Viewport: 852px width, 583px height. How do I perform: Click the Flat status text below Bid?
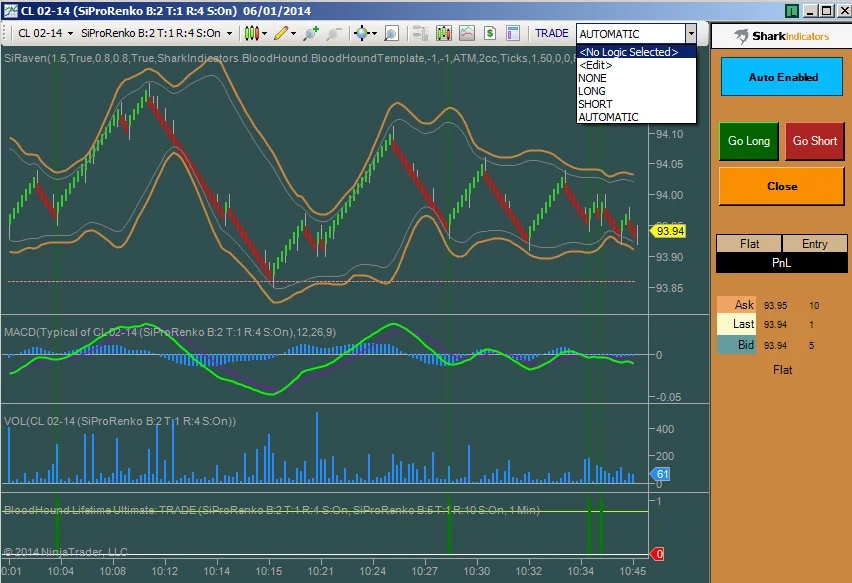[782, 370]
